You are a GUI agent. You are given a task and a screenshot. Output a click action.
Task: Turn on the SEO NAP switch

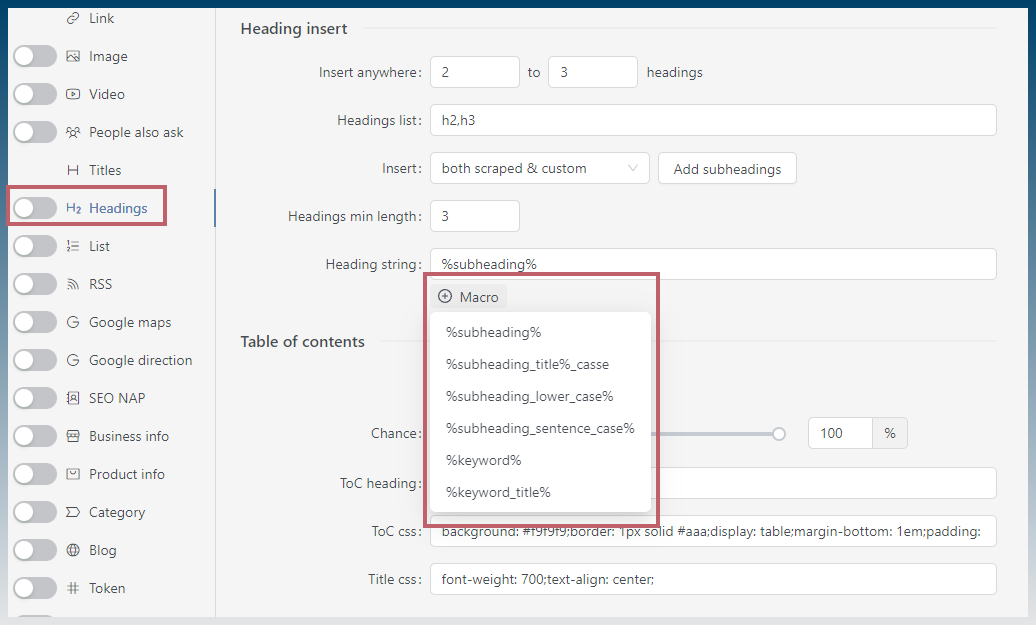point(35,398)
